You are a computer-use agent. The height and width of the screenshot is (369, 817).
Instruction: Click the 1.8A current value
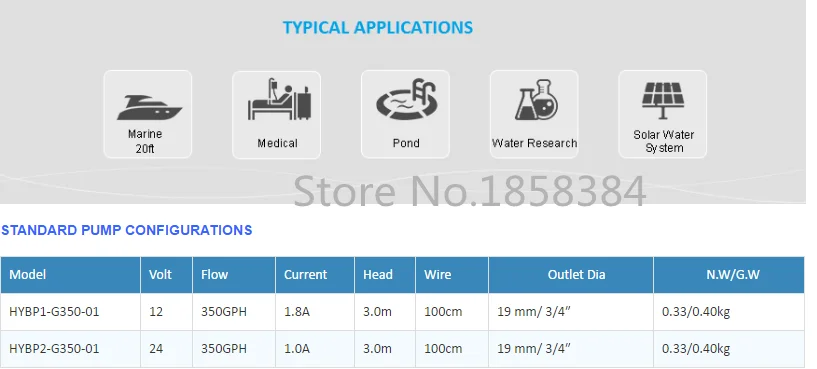click(x=296, y=312)
